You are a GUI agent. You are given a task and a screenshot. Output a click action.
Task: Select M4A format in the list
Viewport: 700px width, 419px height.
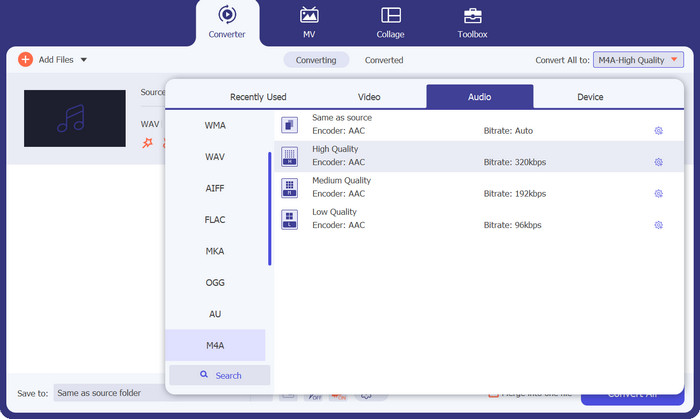coord(215,345)
